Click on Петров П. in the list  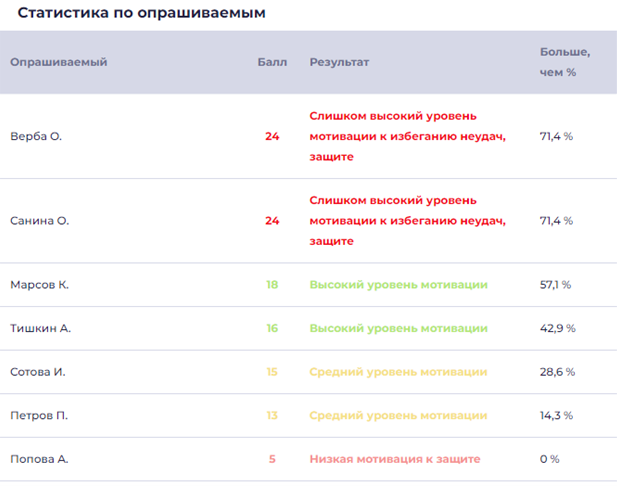39,415
